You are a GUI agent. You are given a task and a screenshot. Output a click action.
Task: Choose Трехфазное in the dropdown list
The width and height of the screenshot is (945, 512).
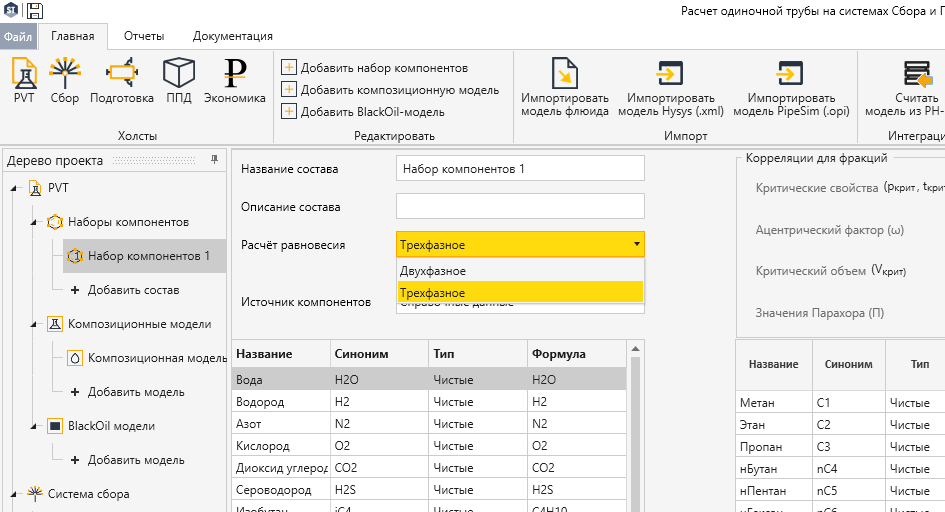pos(520,293)
